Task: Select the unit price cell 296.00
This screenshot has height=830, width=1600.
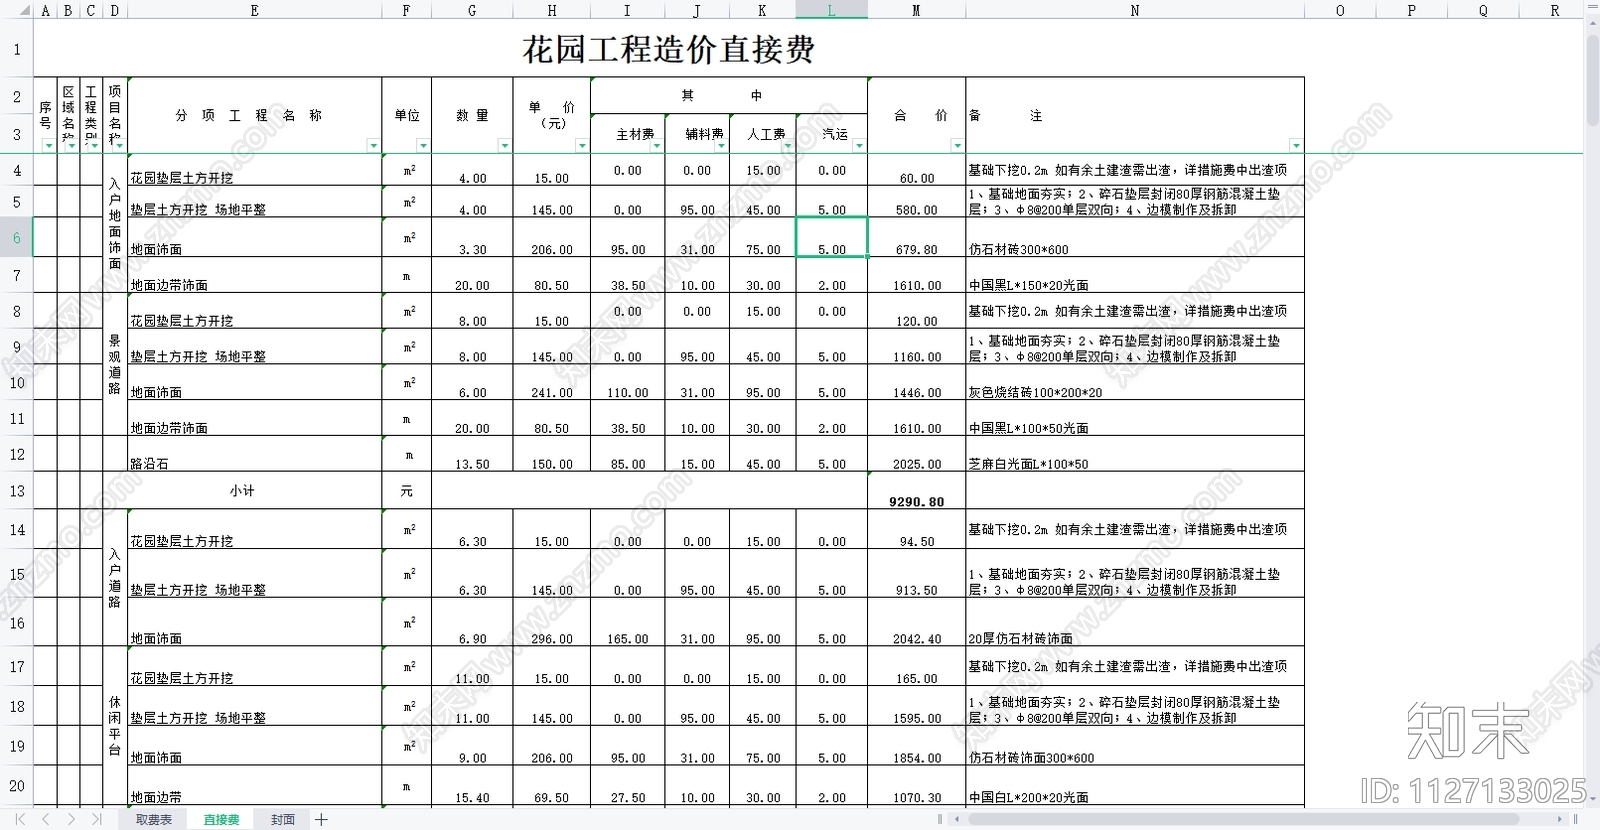Action: point(552,622)
